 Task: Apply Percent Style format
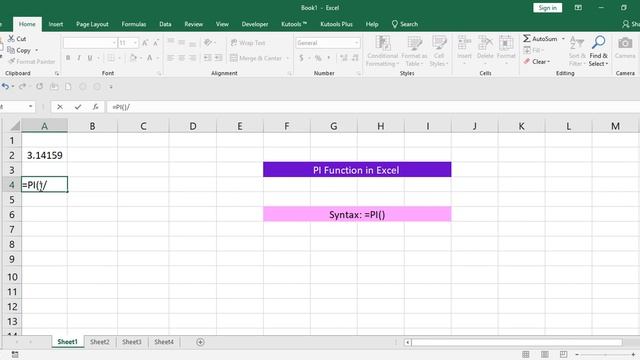[318, 58]
